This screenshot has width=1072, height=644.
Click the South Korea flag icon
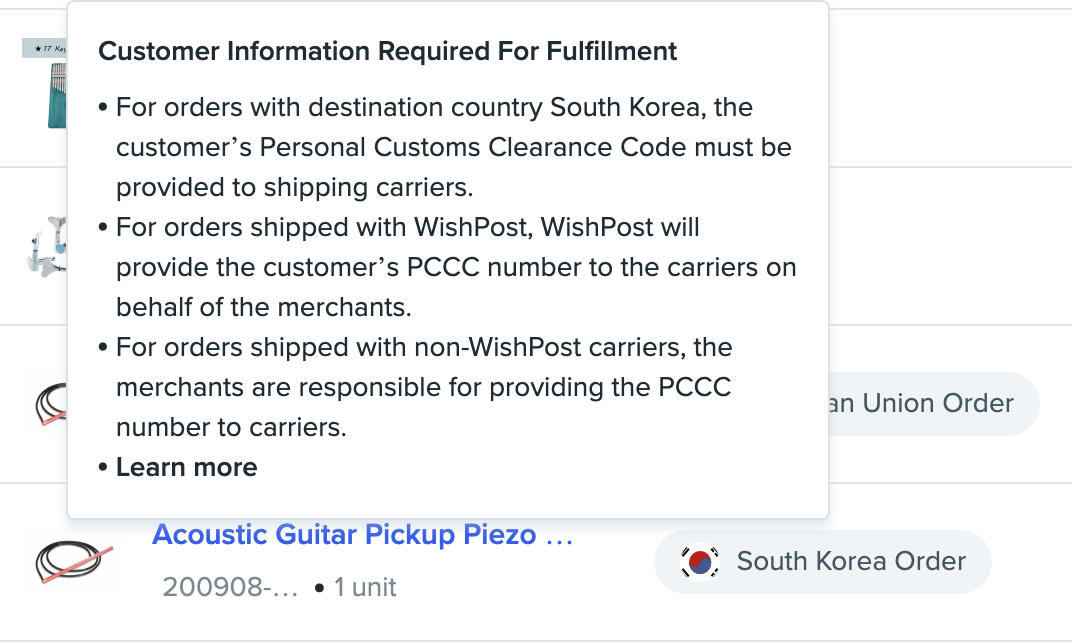click(x=699, y=562)
